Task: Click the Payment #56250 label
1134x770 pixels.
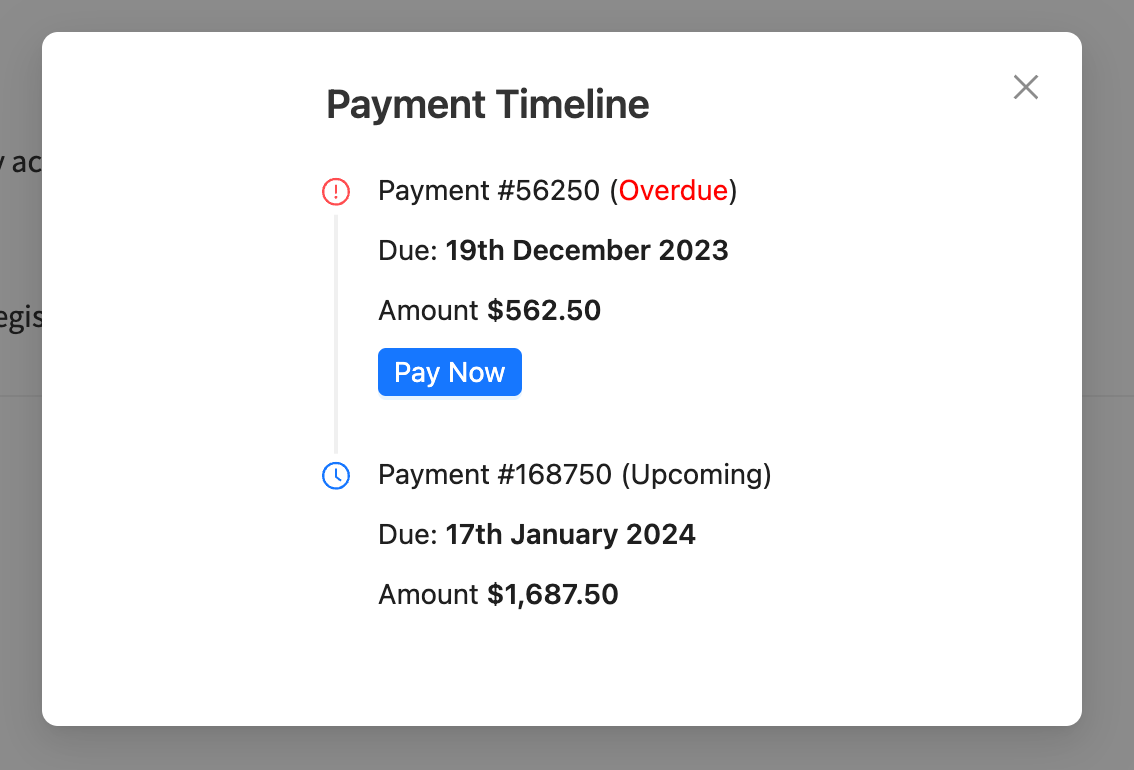Action: [489, 191]
